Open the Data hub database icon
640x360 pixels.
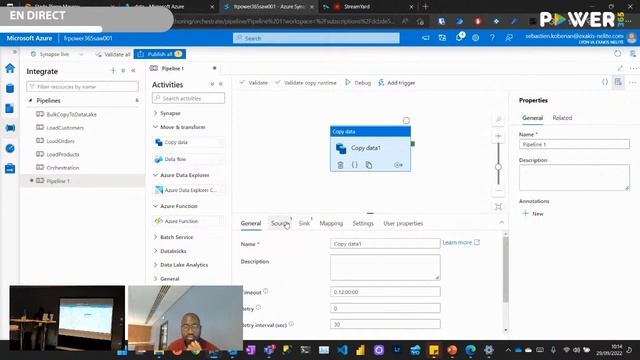pos(10,88)
